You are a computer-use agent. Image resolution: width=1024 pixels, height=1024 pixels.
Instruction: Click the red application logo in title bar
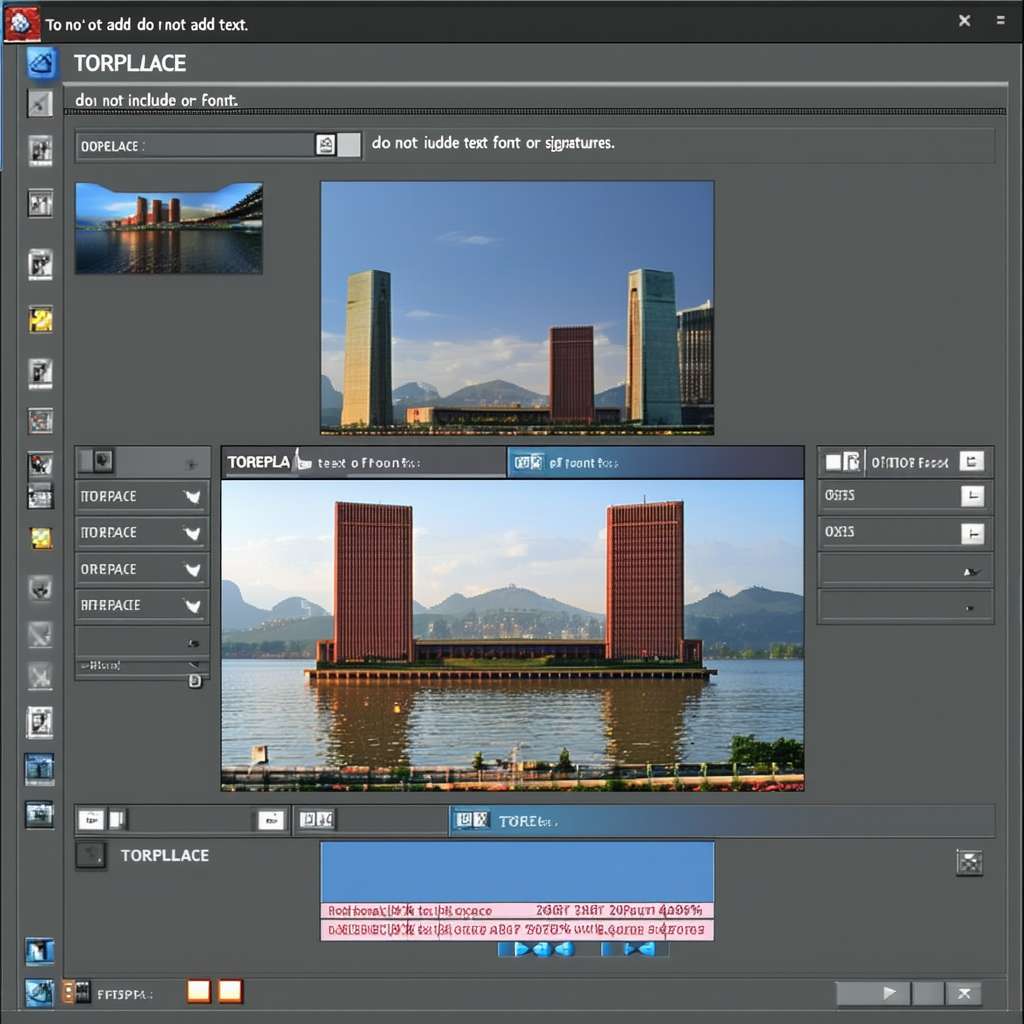click(21, 22)
